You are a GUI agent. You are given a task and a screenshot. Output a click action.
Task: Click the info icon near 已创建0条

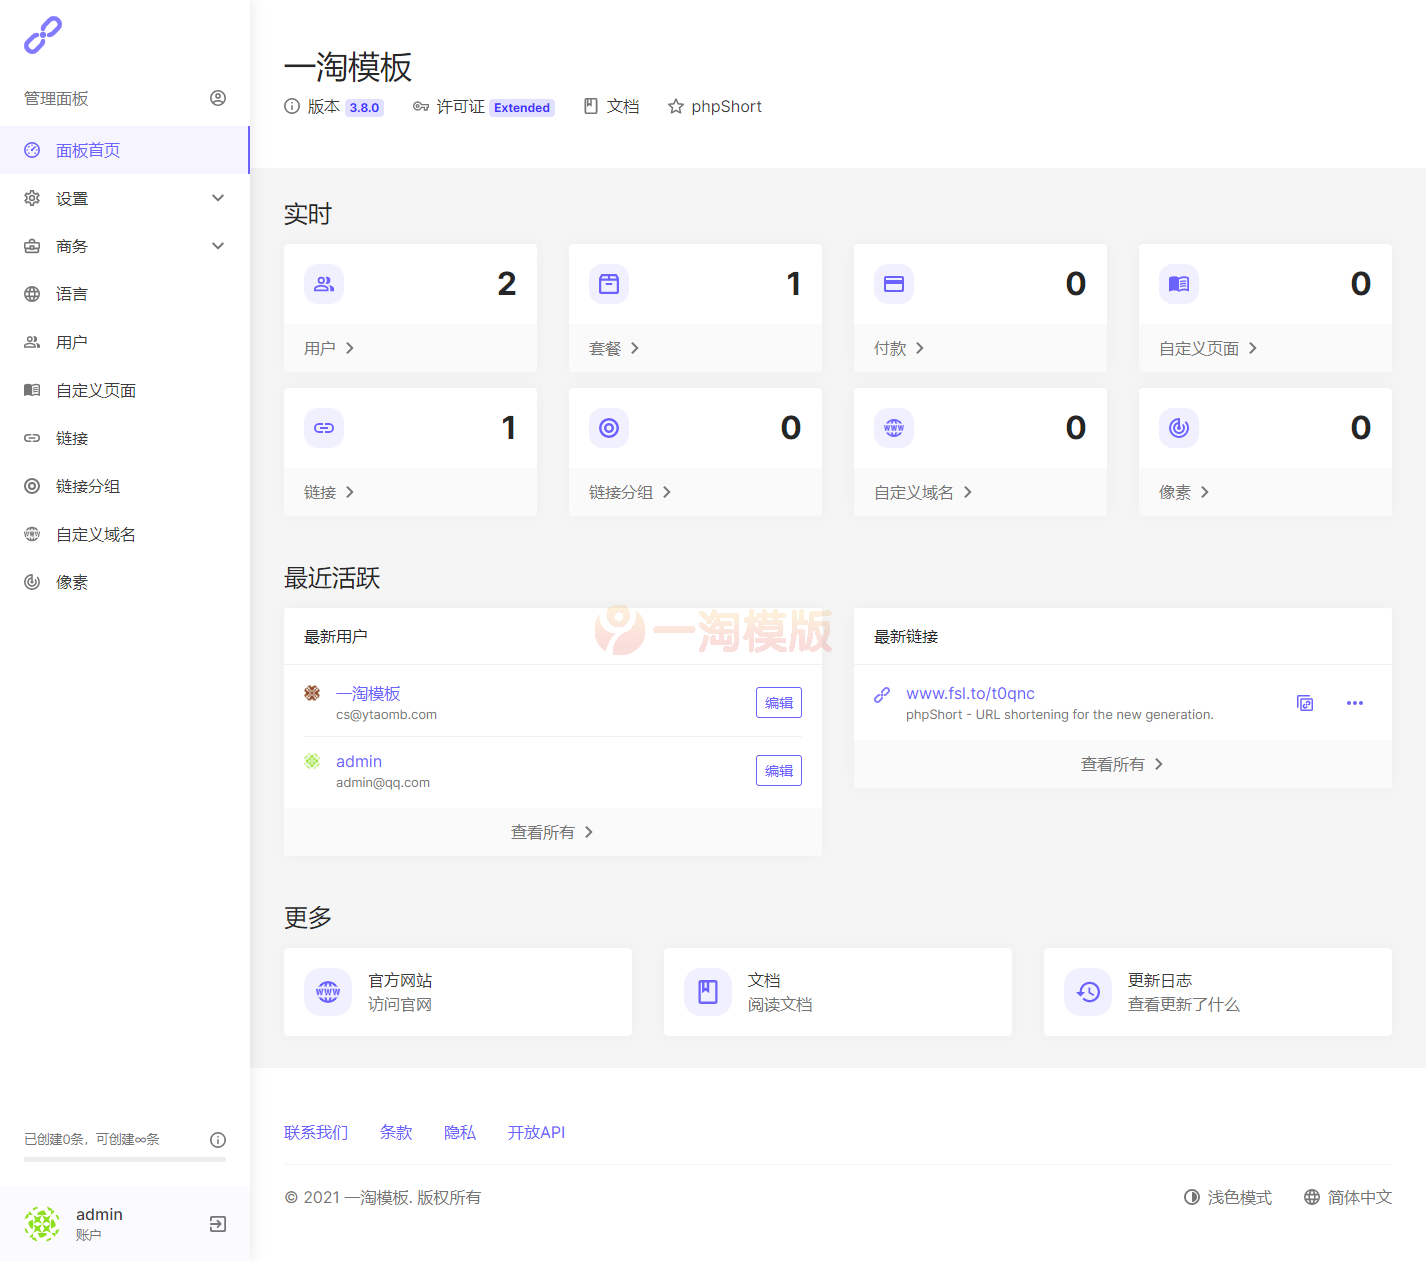pos(218,1139)
